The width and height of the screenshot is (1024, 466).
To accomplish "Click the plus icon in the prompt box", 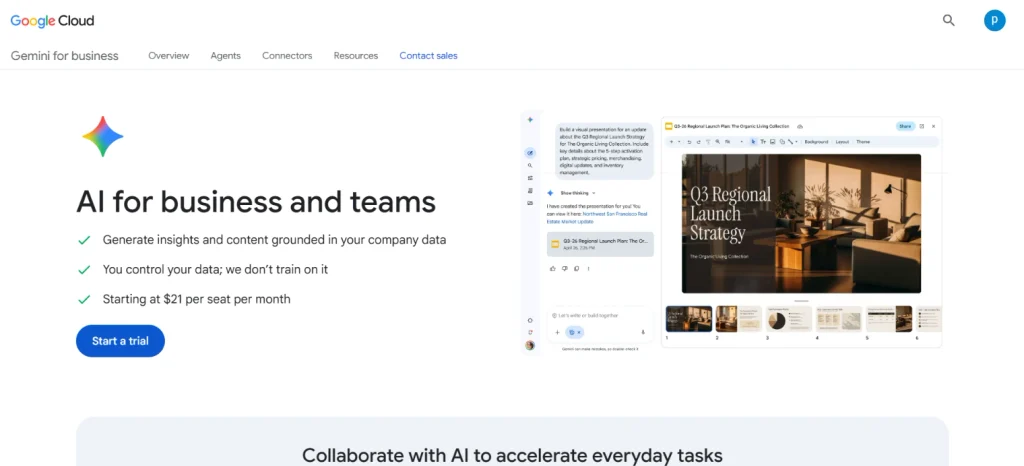I will tap(557, 332).
